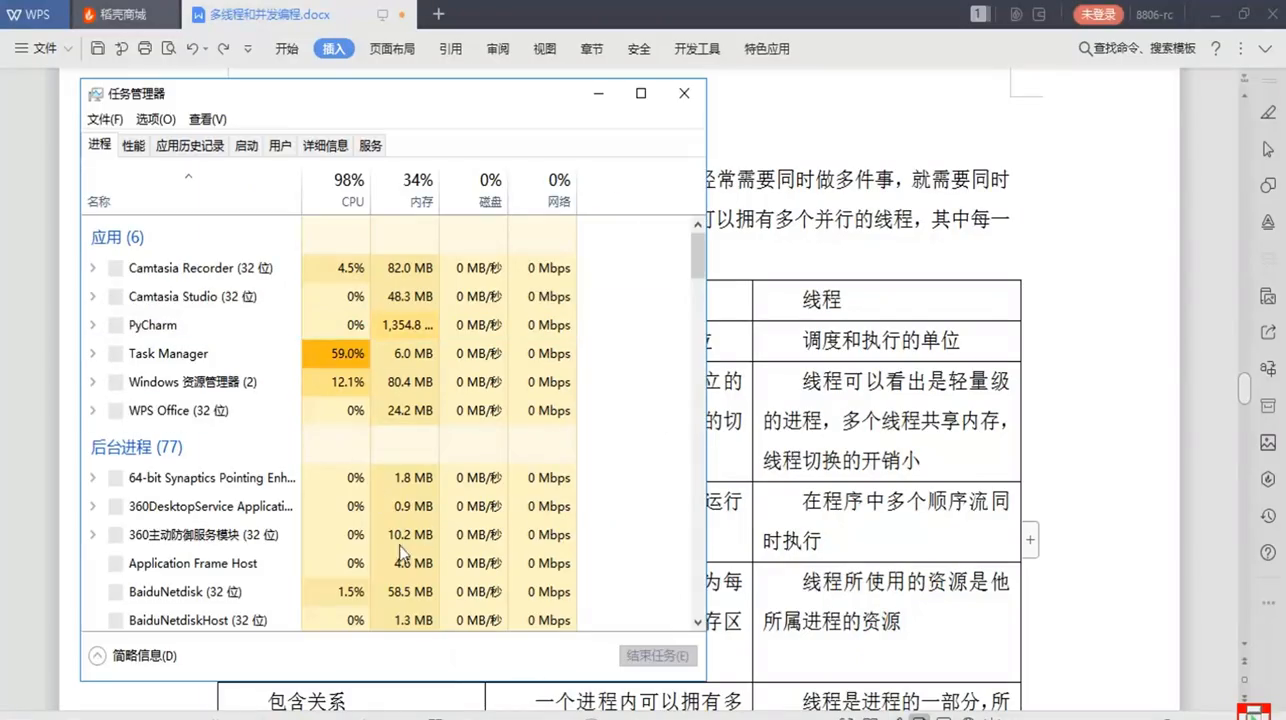This screenshot has width=1286, height=720.
Task: Open print preview icon in WPS toolbar
Action: (x=169, y=48)
